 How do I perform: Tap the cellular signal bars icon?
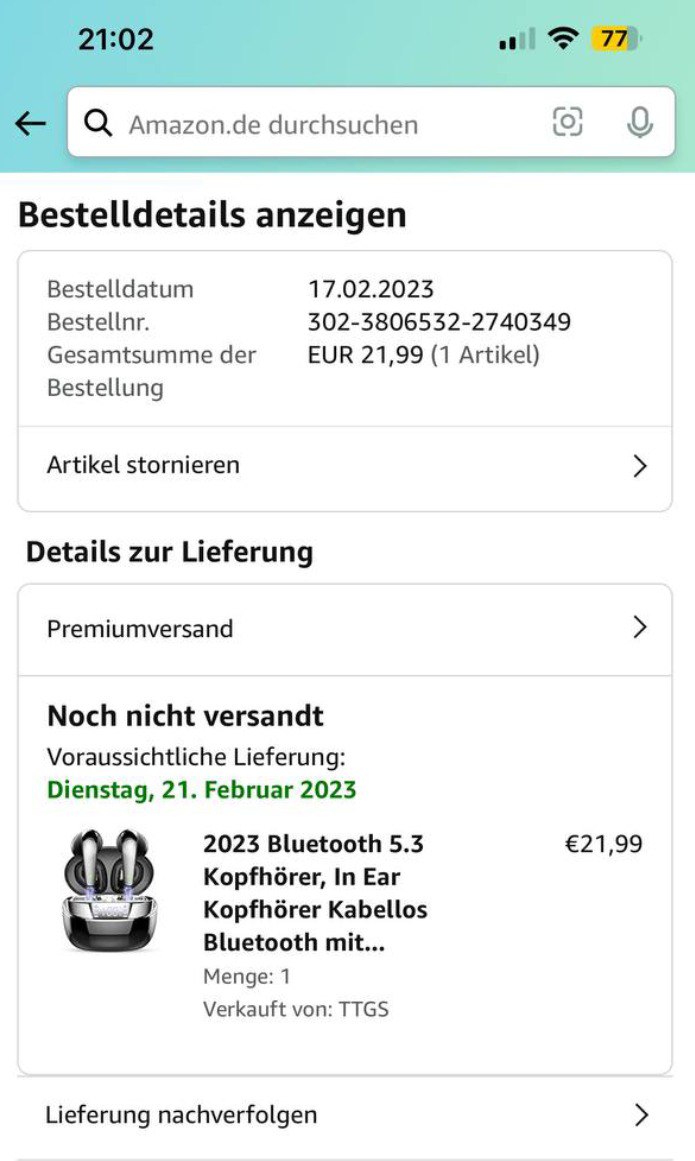pyautogui.click(x=516, y=40)
